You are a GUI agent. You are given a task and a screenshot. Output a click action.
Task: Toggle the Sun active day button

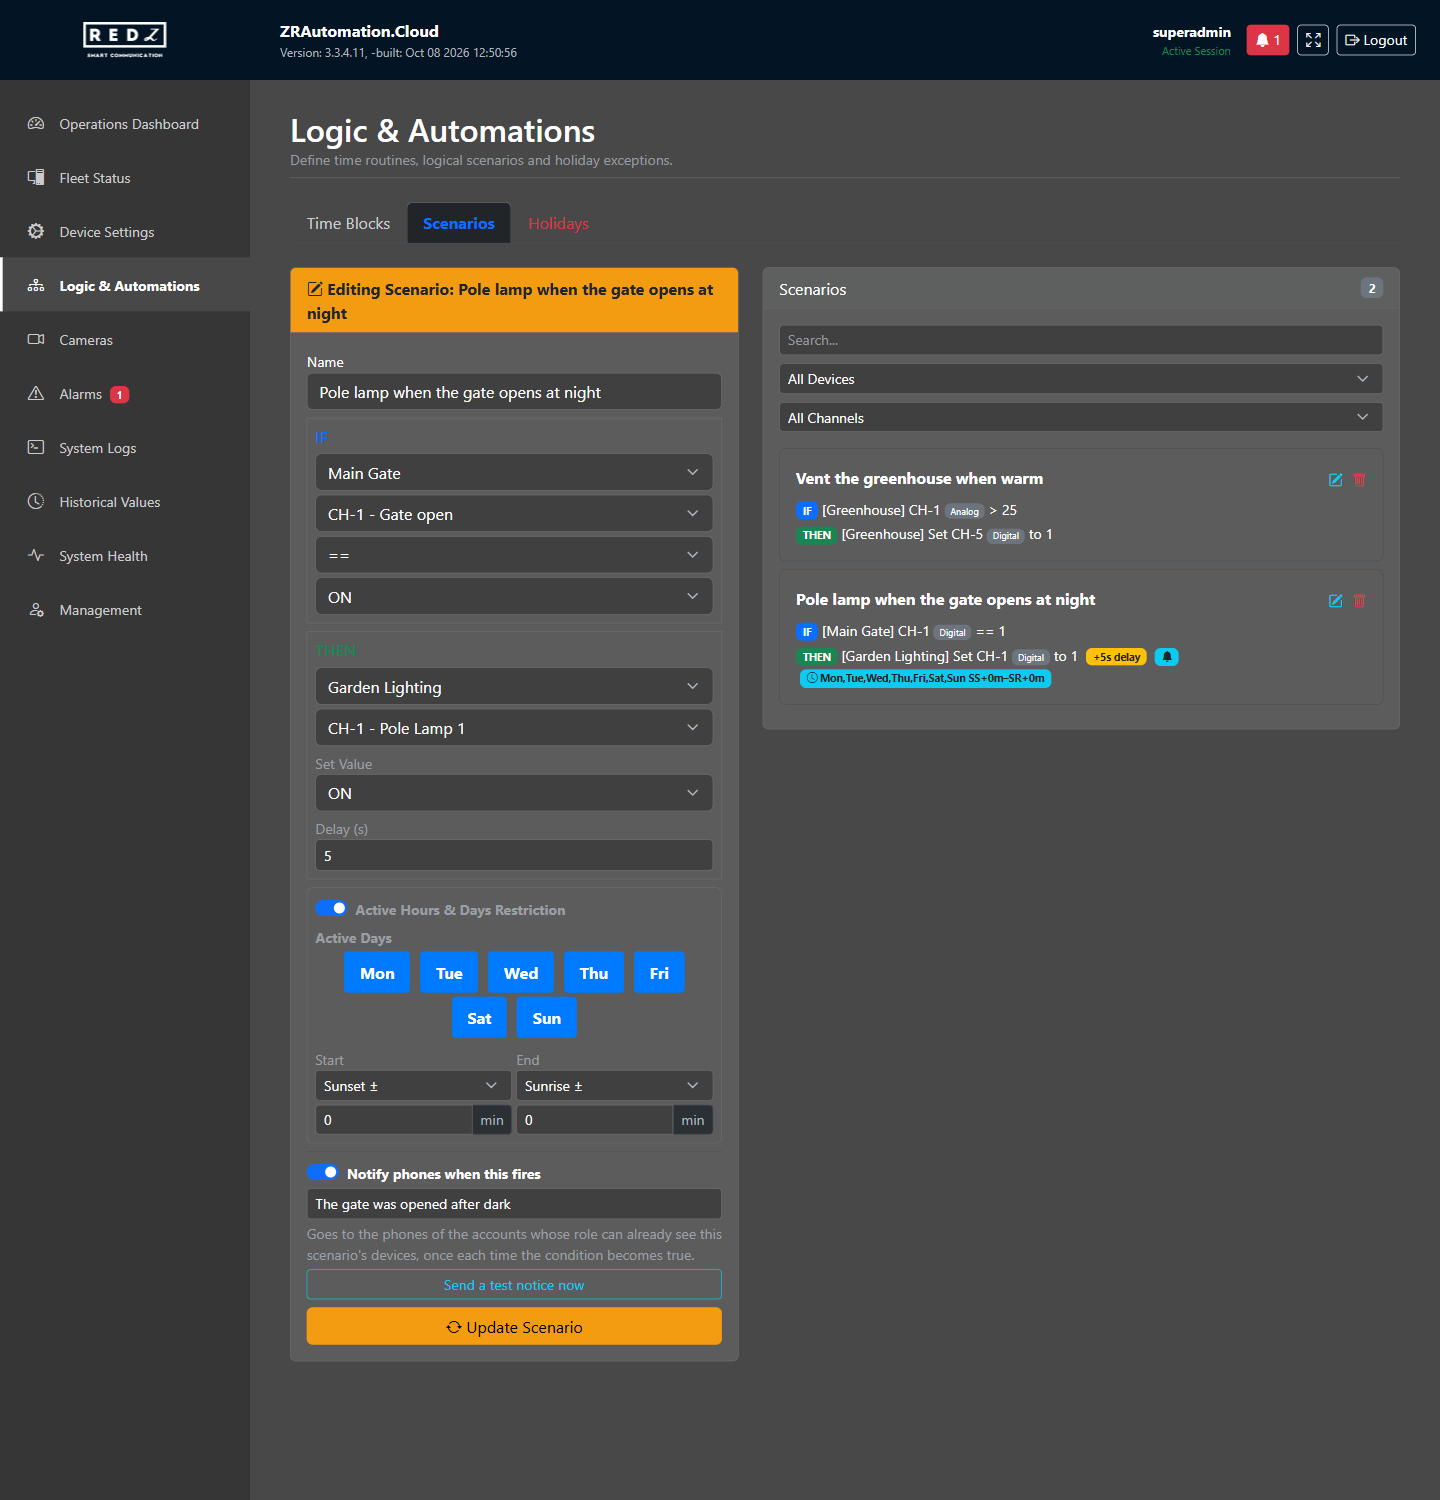(x=547, y=1018)
